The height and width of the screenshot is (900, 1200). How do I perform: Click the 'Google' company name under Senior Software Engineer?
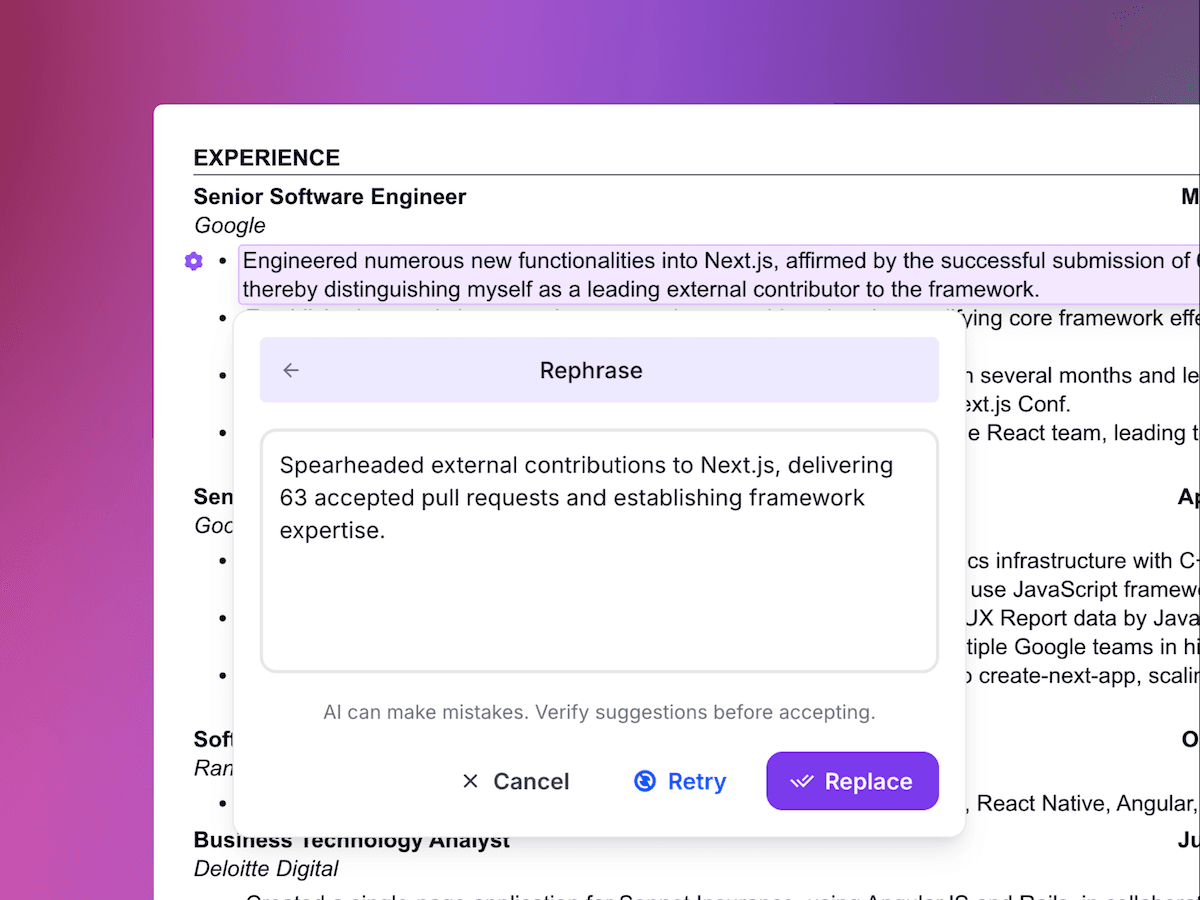pyautogui.click(x=230, y=226)
